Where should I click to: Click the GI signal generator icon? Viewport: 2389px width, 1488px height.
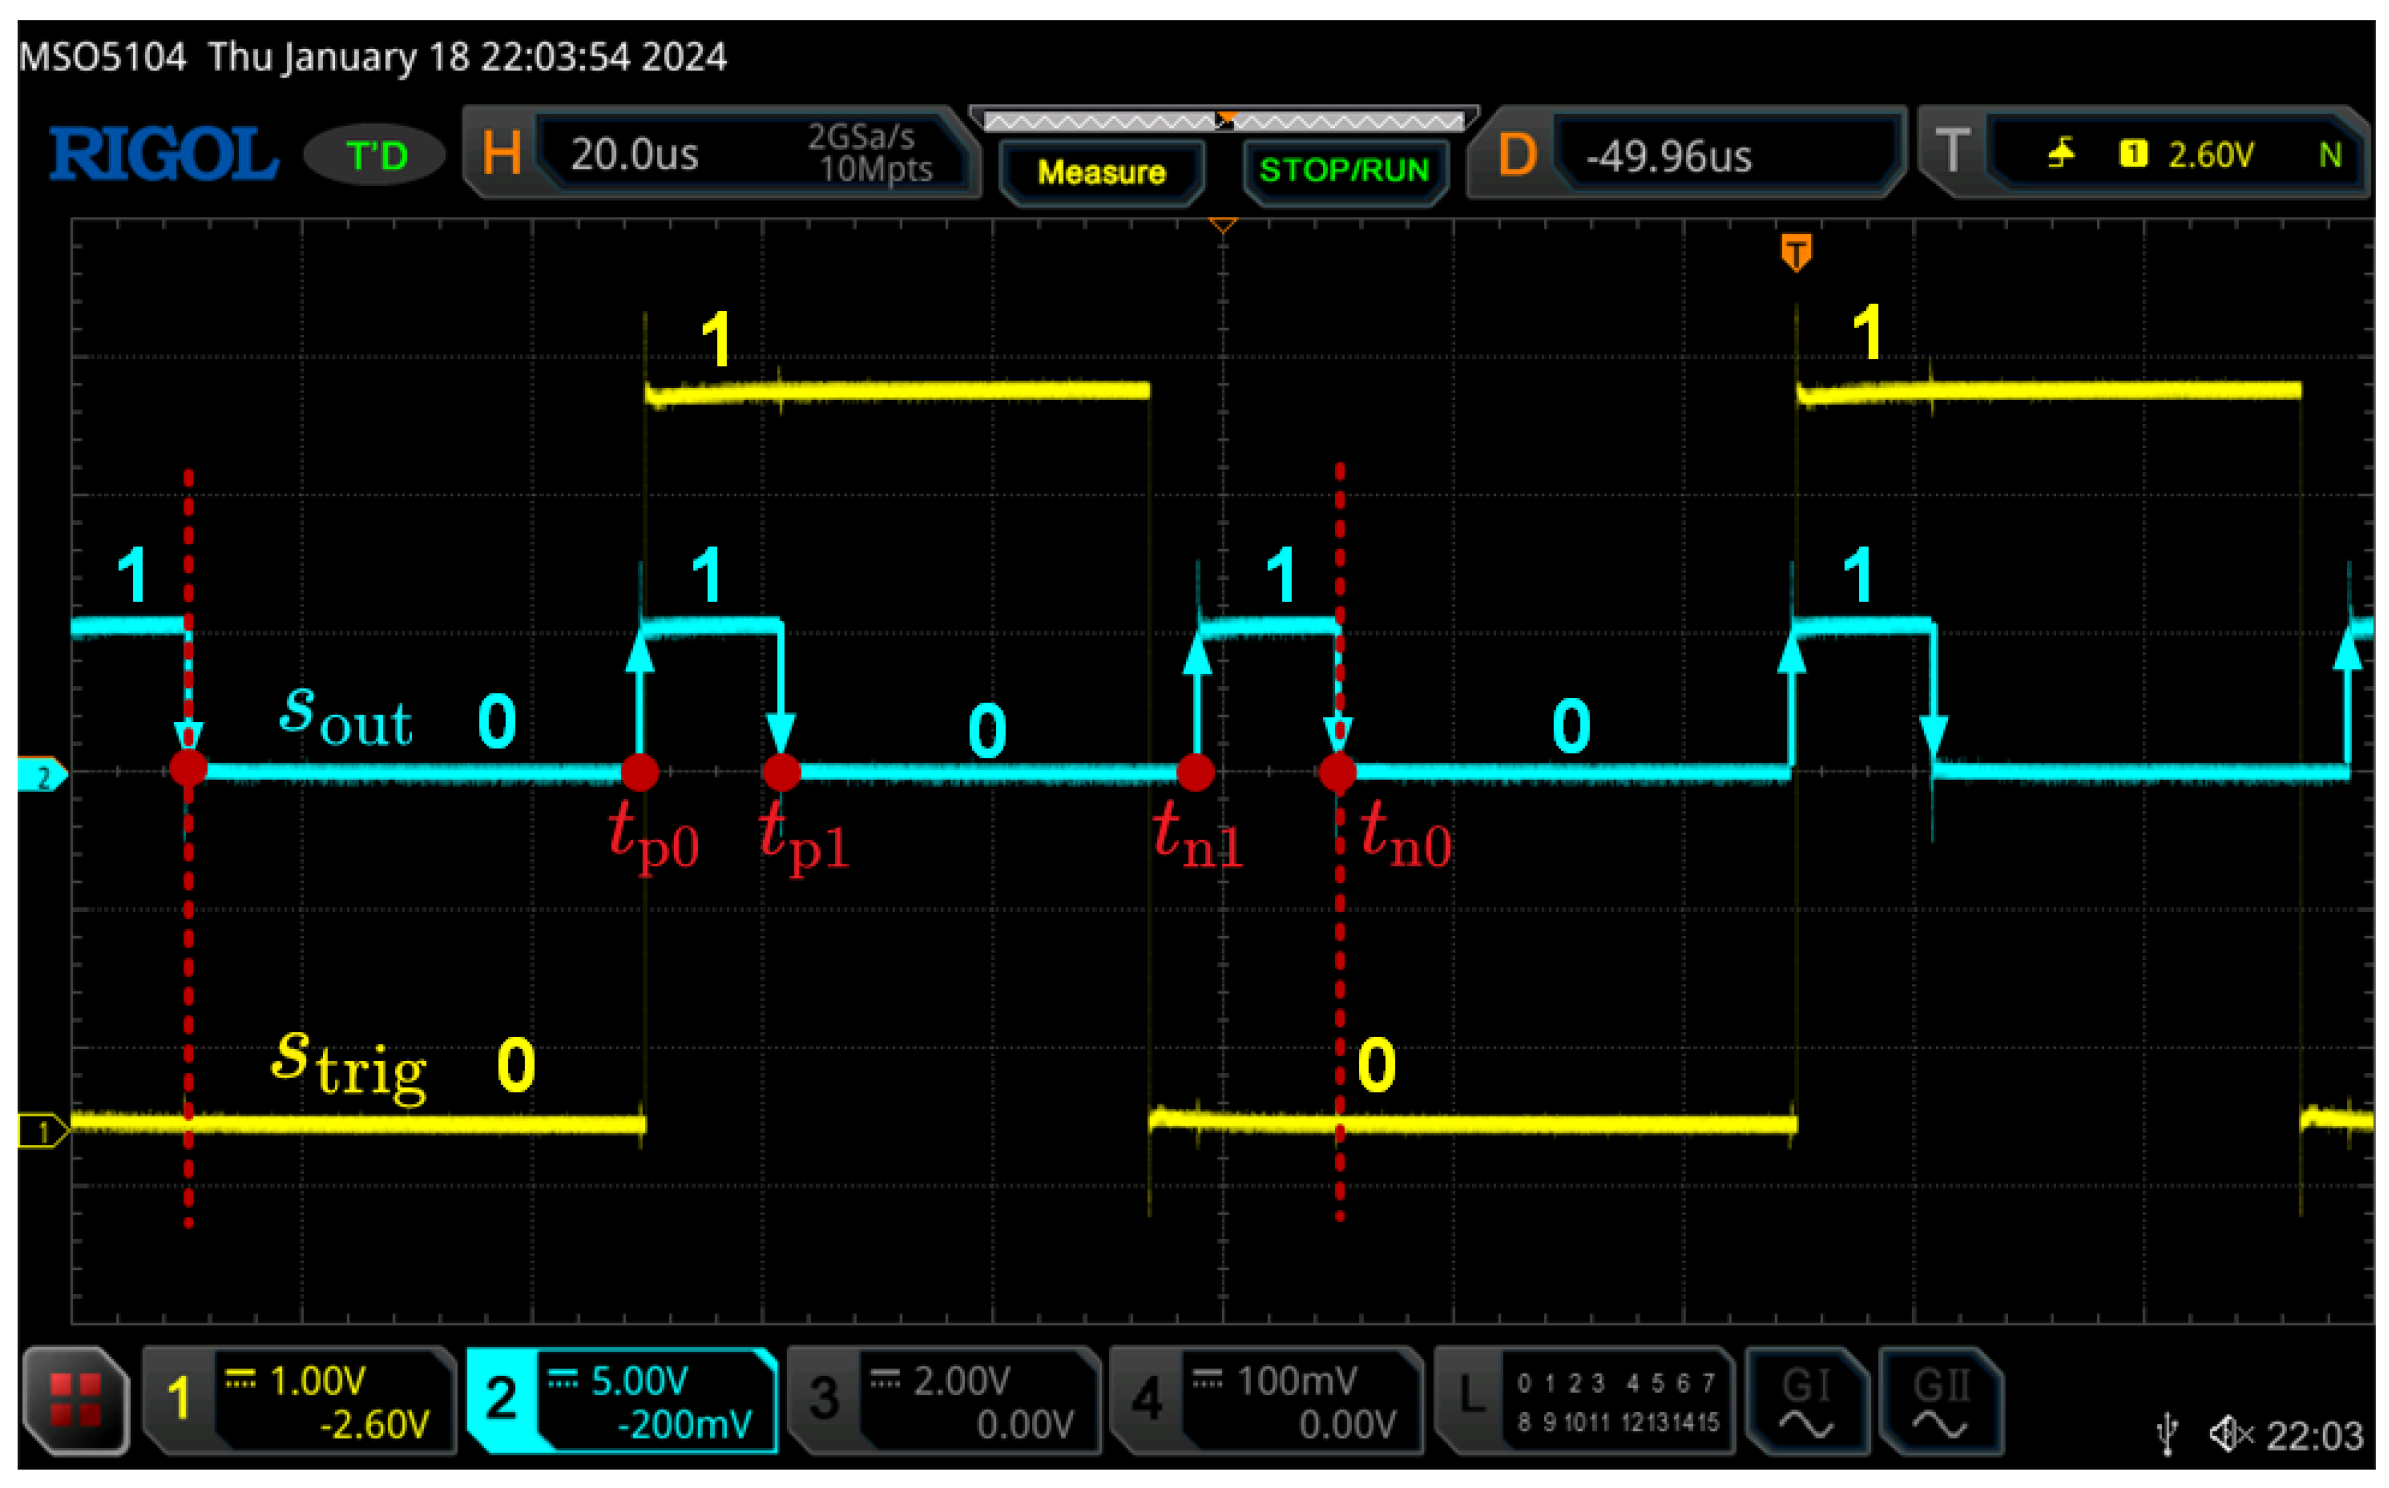tap(1806, 1400)
